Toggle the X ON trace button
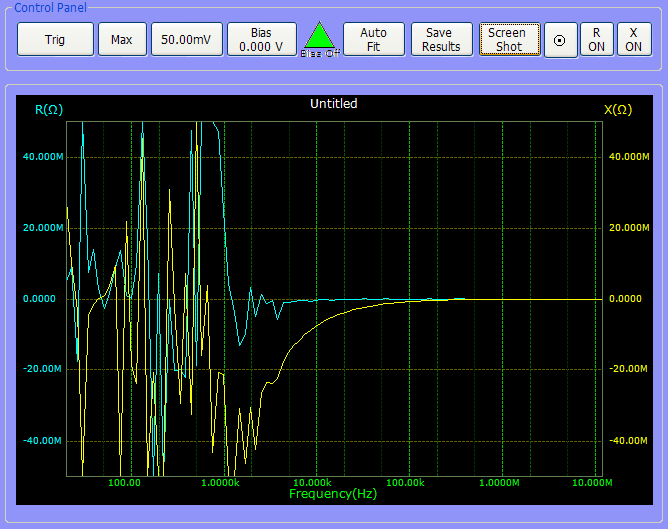The image size is (668, 529). (x=633, y=40)
